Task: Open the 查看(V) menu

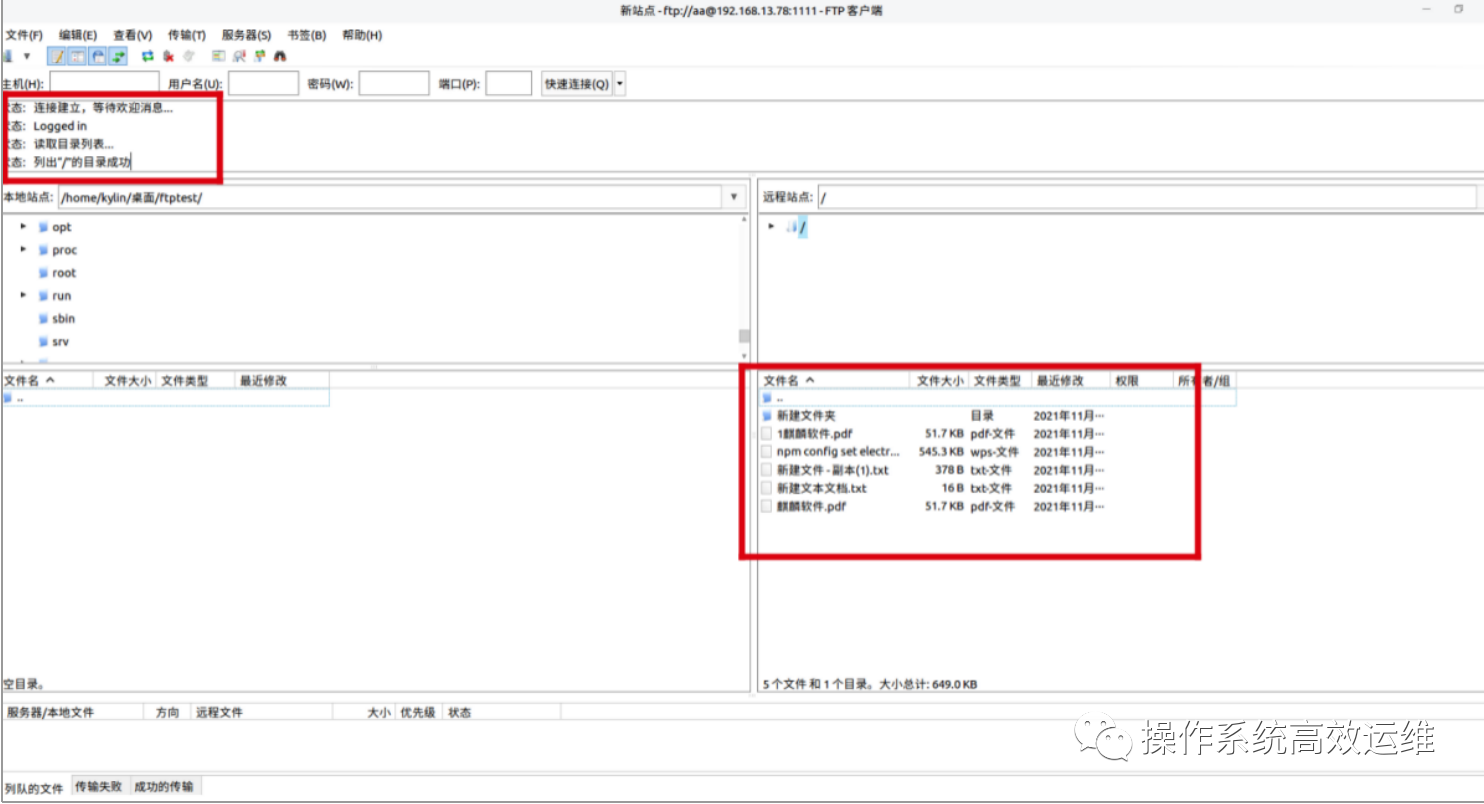Action: click(133, 35)
